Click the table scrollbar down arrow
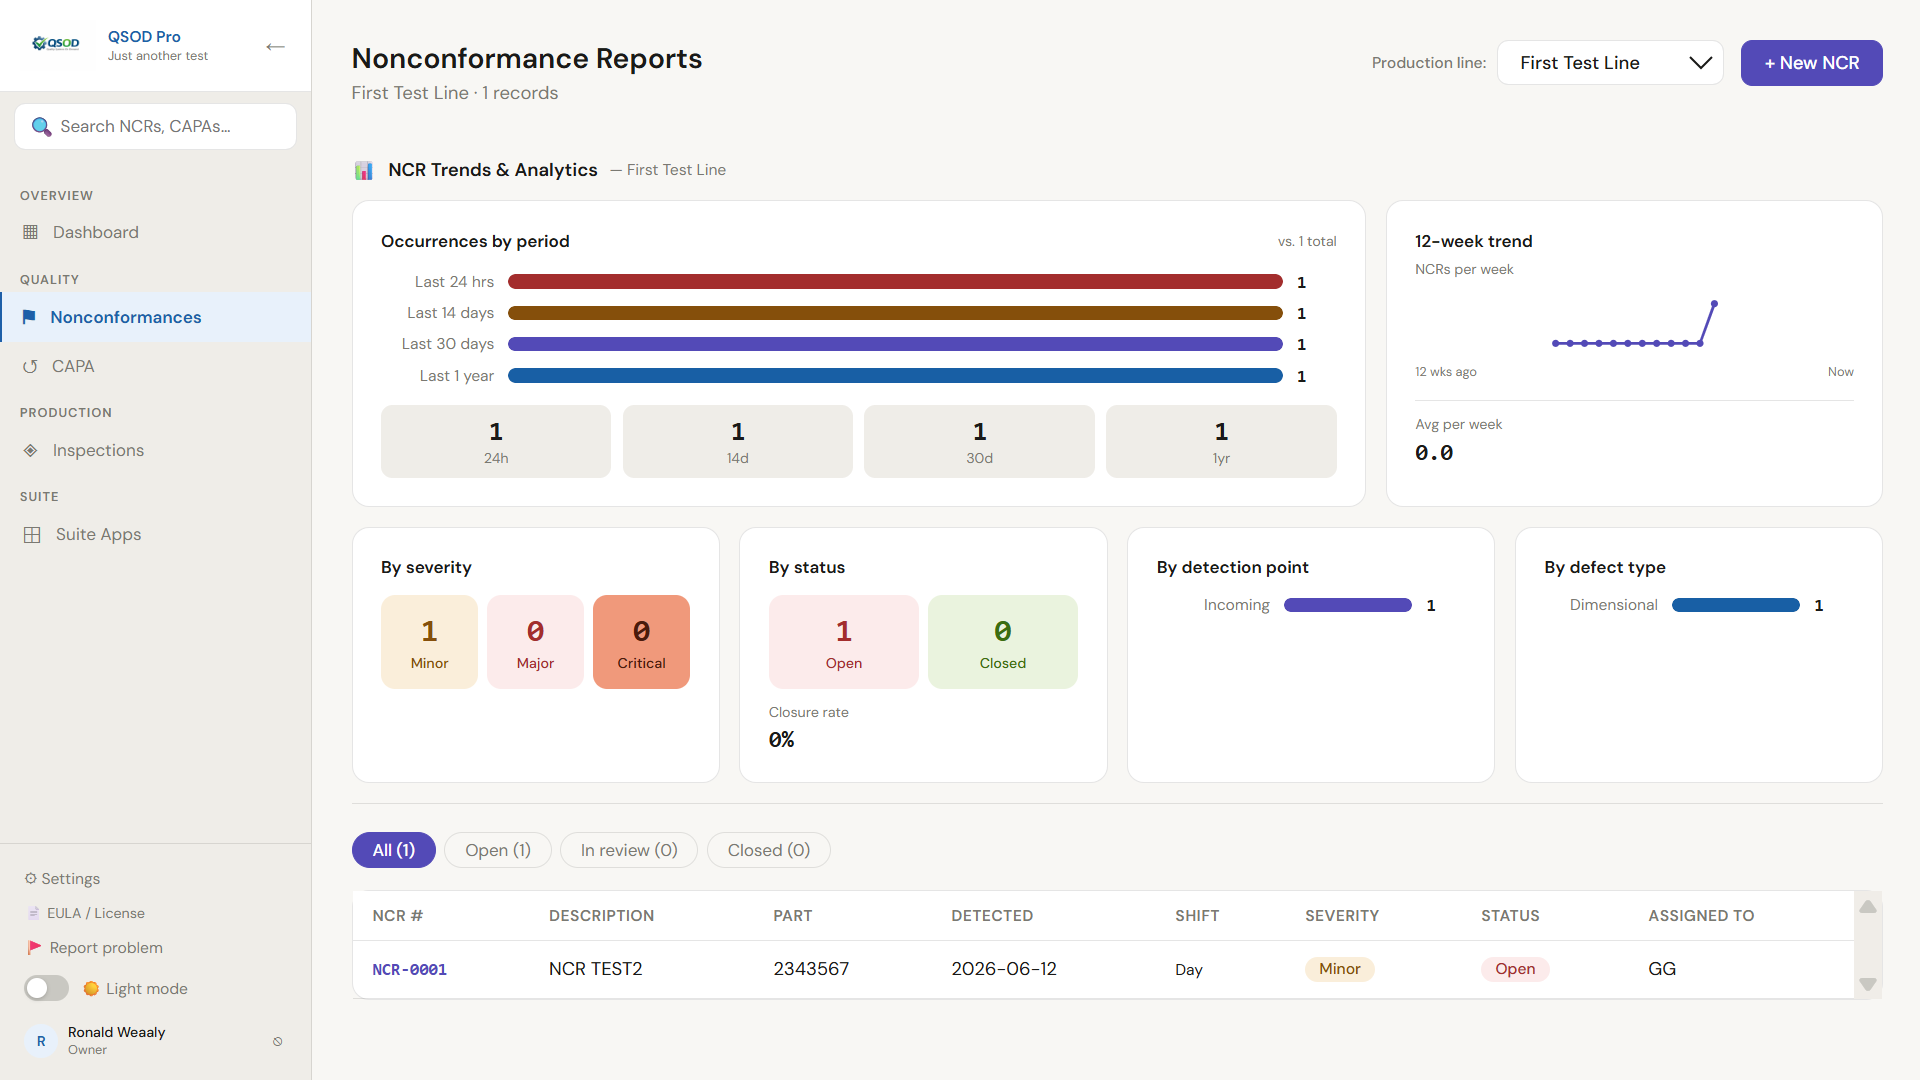This screenshot has height=1080, width=1920. point(1867,984)
